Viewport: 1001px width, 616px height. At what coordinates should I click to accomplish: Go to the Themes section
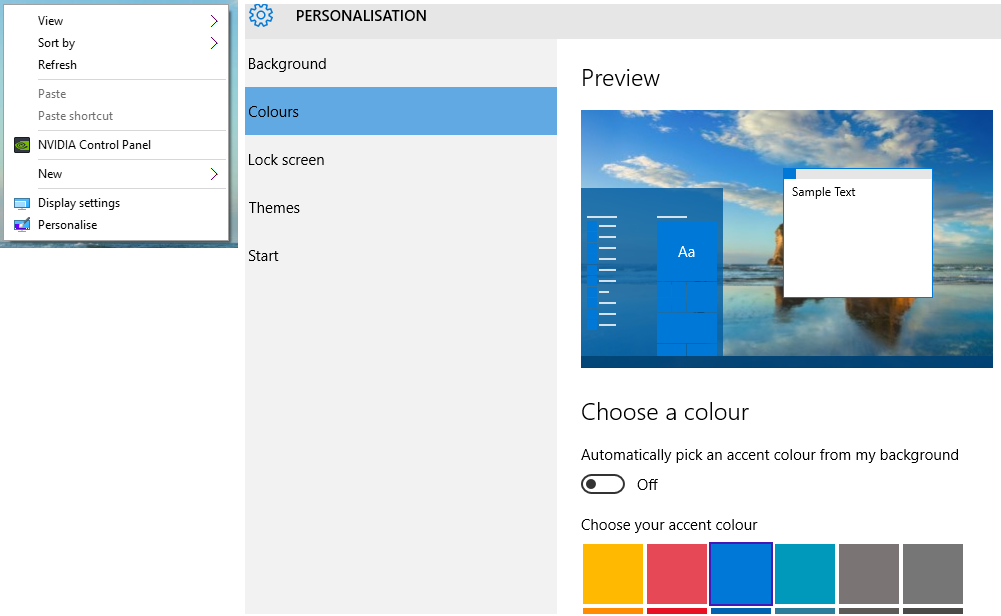(274, 208)
